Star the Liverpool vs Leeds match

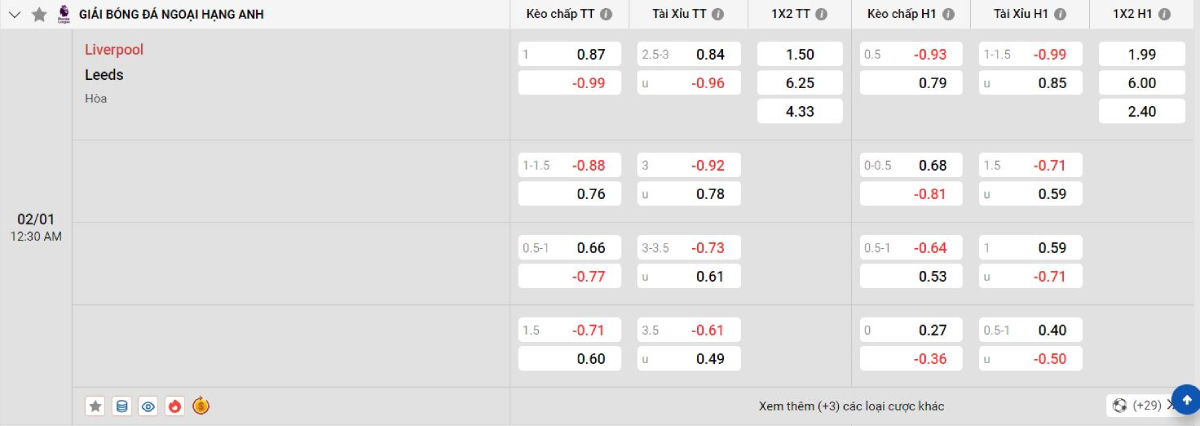(95, 406)
